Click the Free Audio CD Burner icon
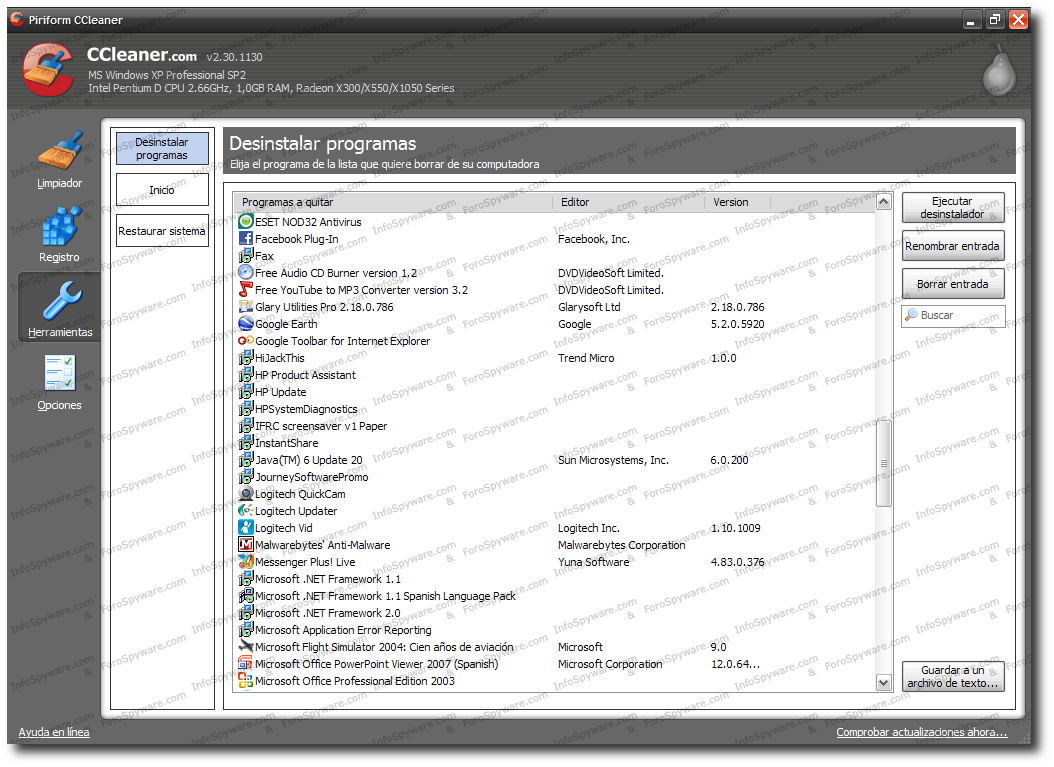The width and height of the screenshot is (1054, 767). tap(246, 272)
